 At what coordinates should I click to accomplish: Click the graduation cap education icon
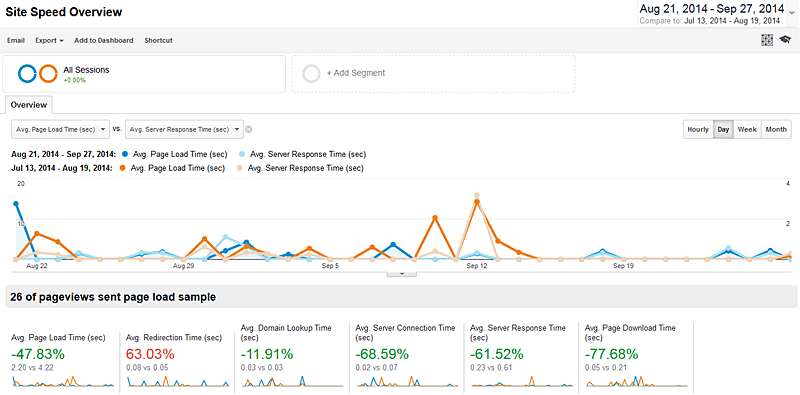pos(784,40)
